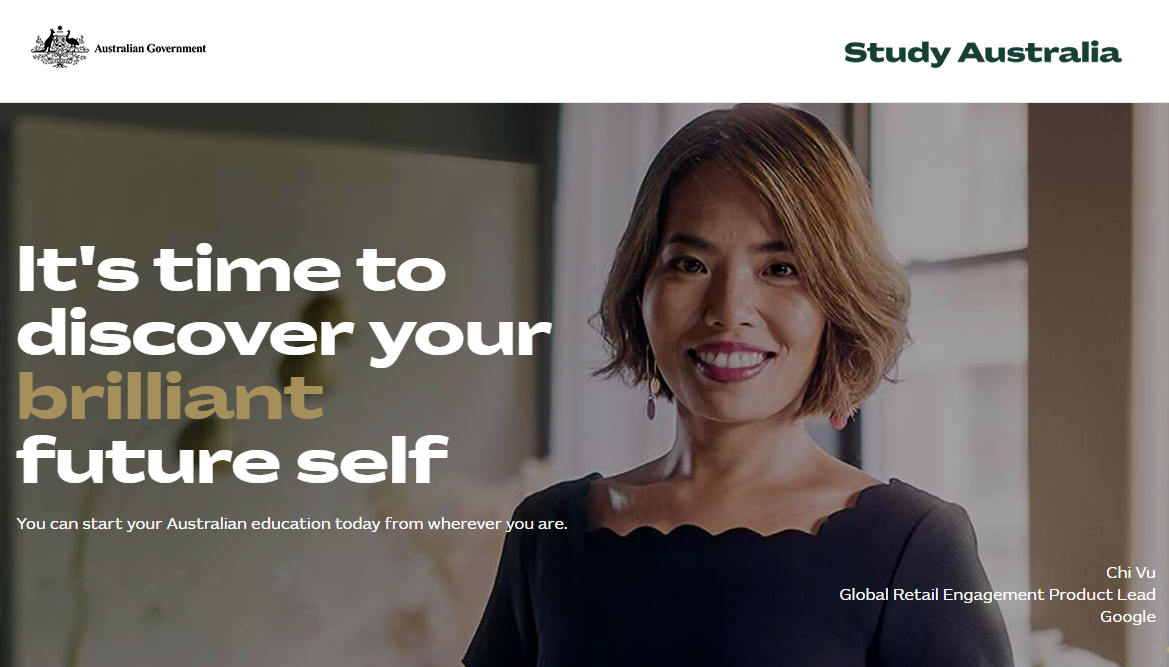Click the subtitle about starting your Australian education
This screenshot has height=667, width=1169.
pyautogui.click(x=292, y=524)
